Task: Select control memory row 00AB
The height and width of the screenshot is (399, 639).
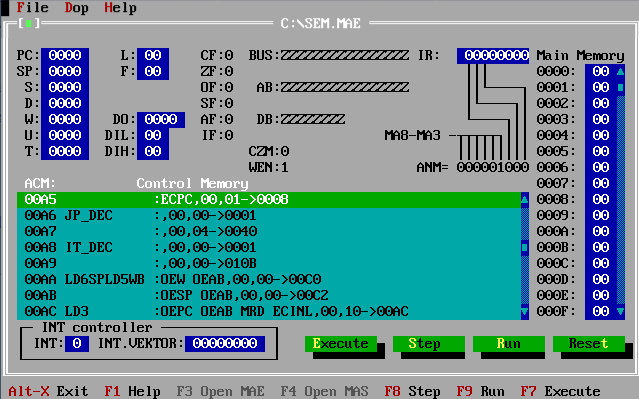Action: 269,295
